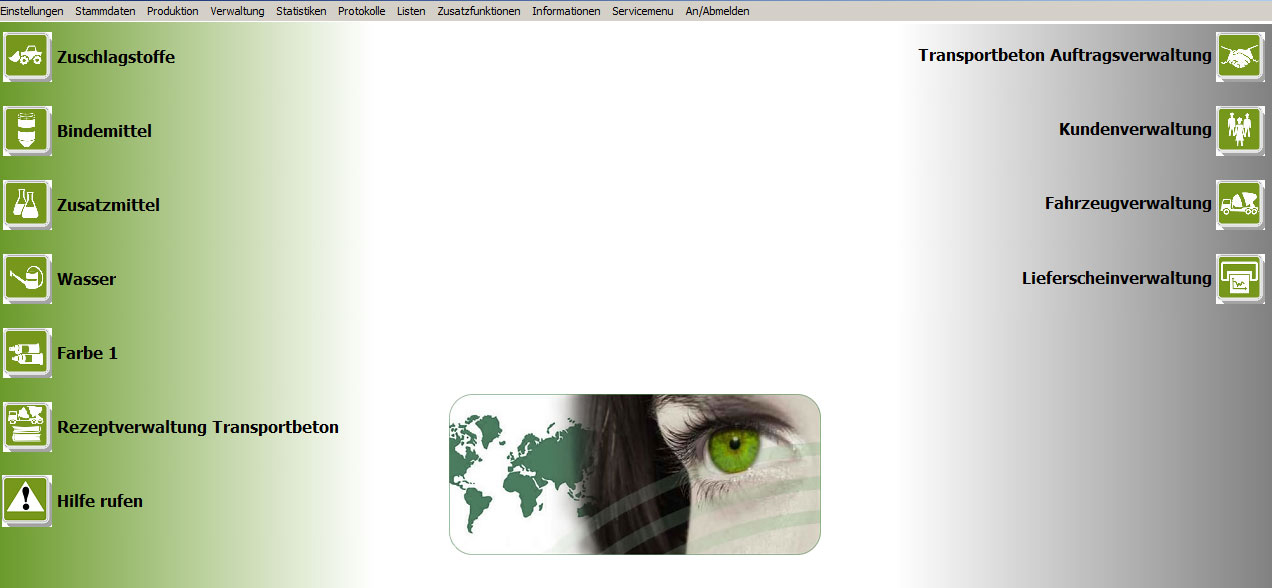
Task: Click the Farbe 1 icon
Action: pyautogui.click(x=27, y=353)
